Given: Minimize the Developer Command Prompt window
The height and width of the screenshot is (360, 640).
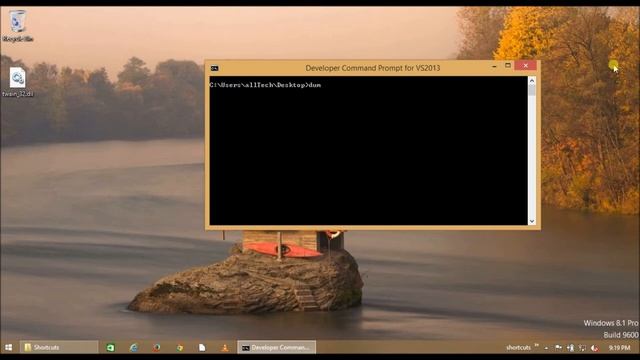Looking at the screenshot, I should point(494,66).
